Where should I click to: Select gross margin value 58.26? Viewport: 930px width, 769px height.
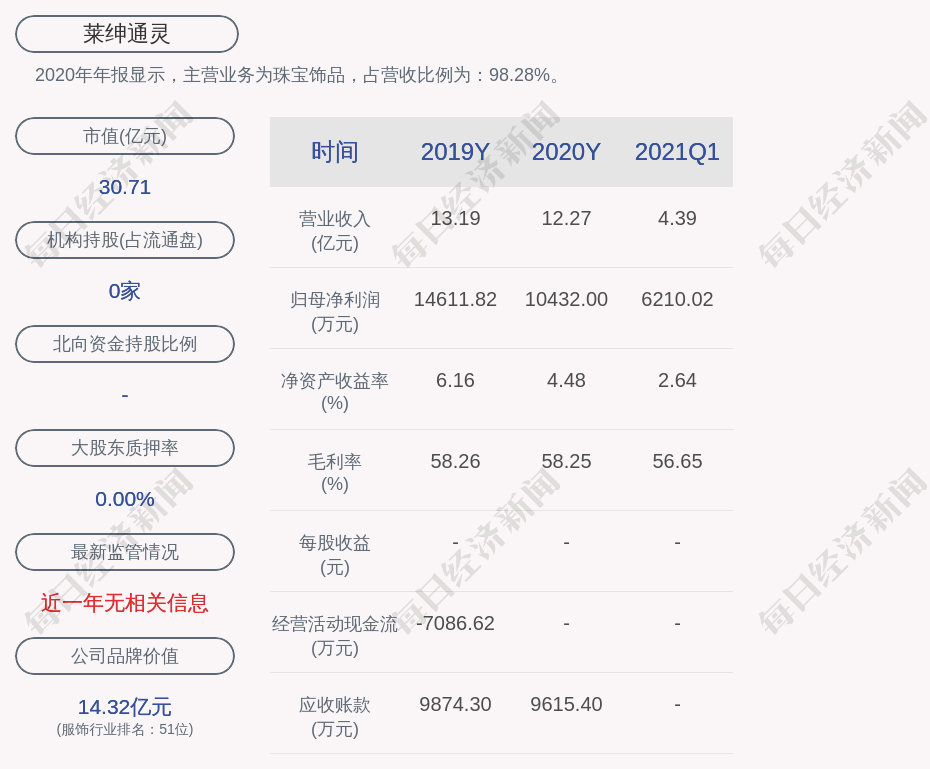pos(456,461)
